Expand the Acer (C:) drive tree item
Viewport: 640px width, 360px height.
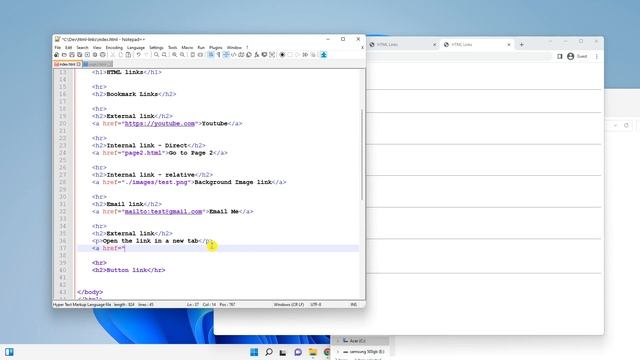[338, 340]
